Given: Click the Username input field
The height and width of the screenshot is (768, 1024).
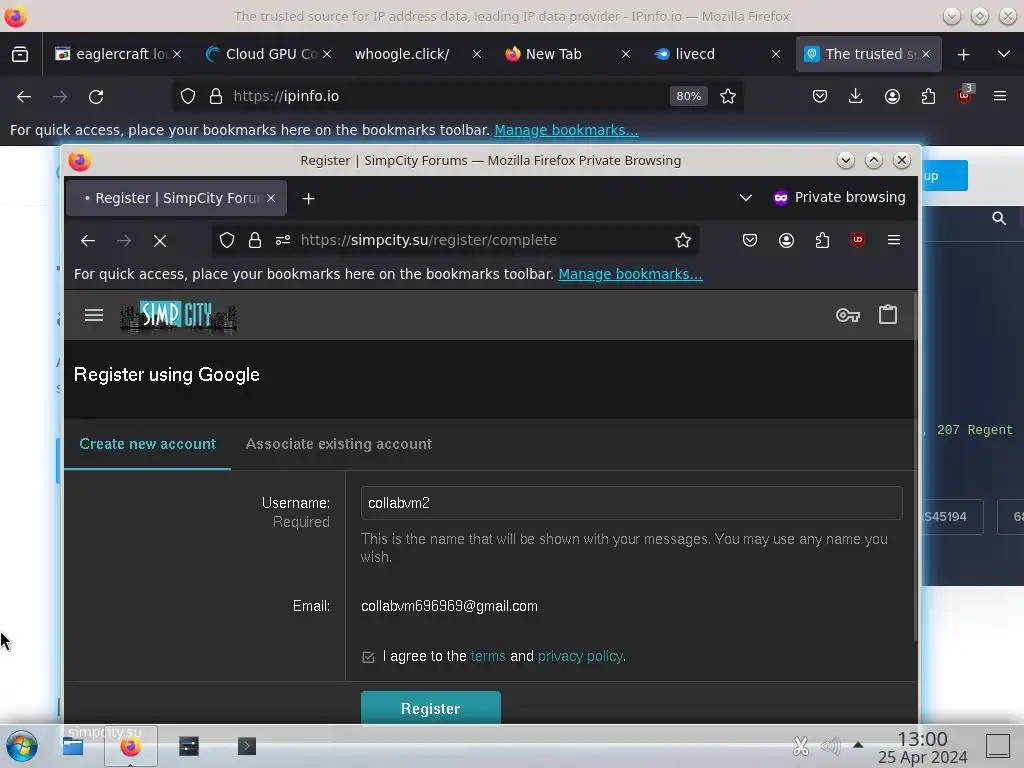Looking at the screenshot, I should [632, 503].
